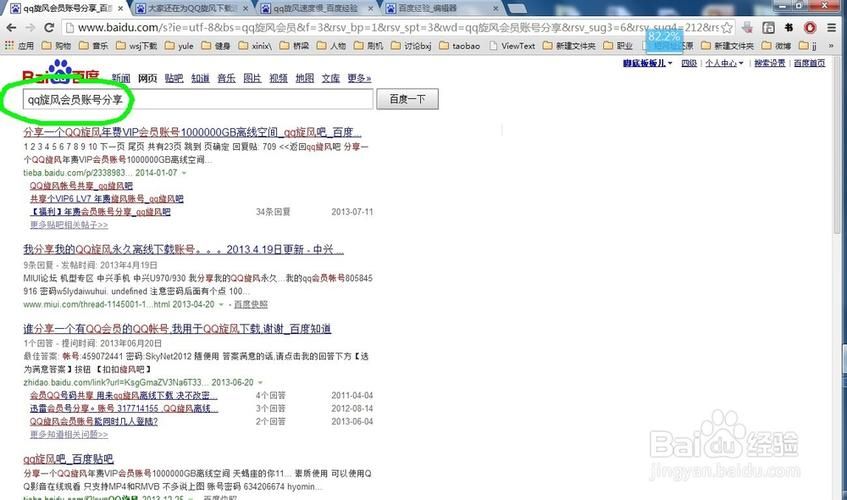Open the Chrome menu (three lines)
This screenshot has width=847, height=500.
[x=831, y=28]
